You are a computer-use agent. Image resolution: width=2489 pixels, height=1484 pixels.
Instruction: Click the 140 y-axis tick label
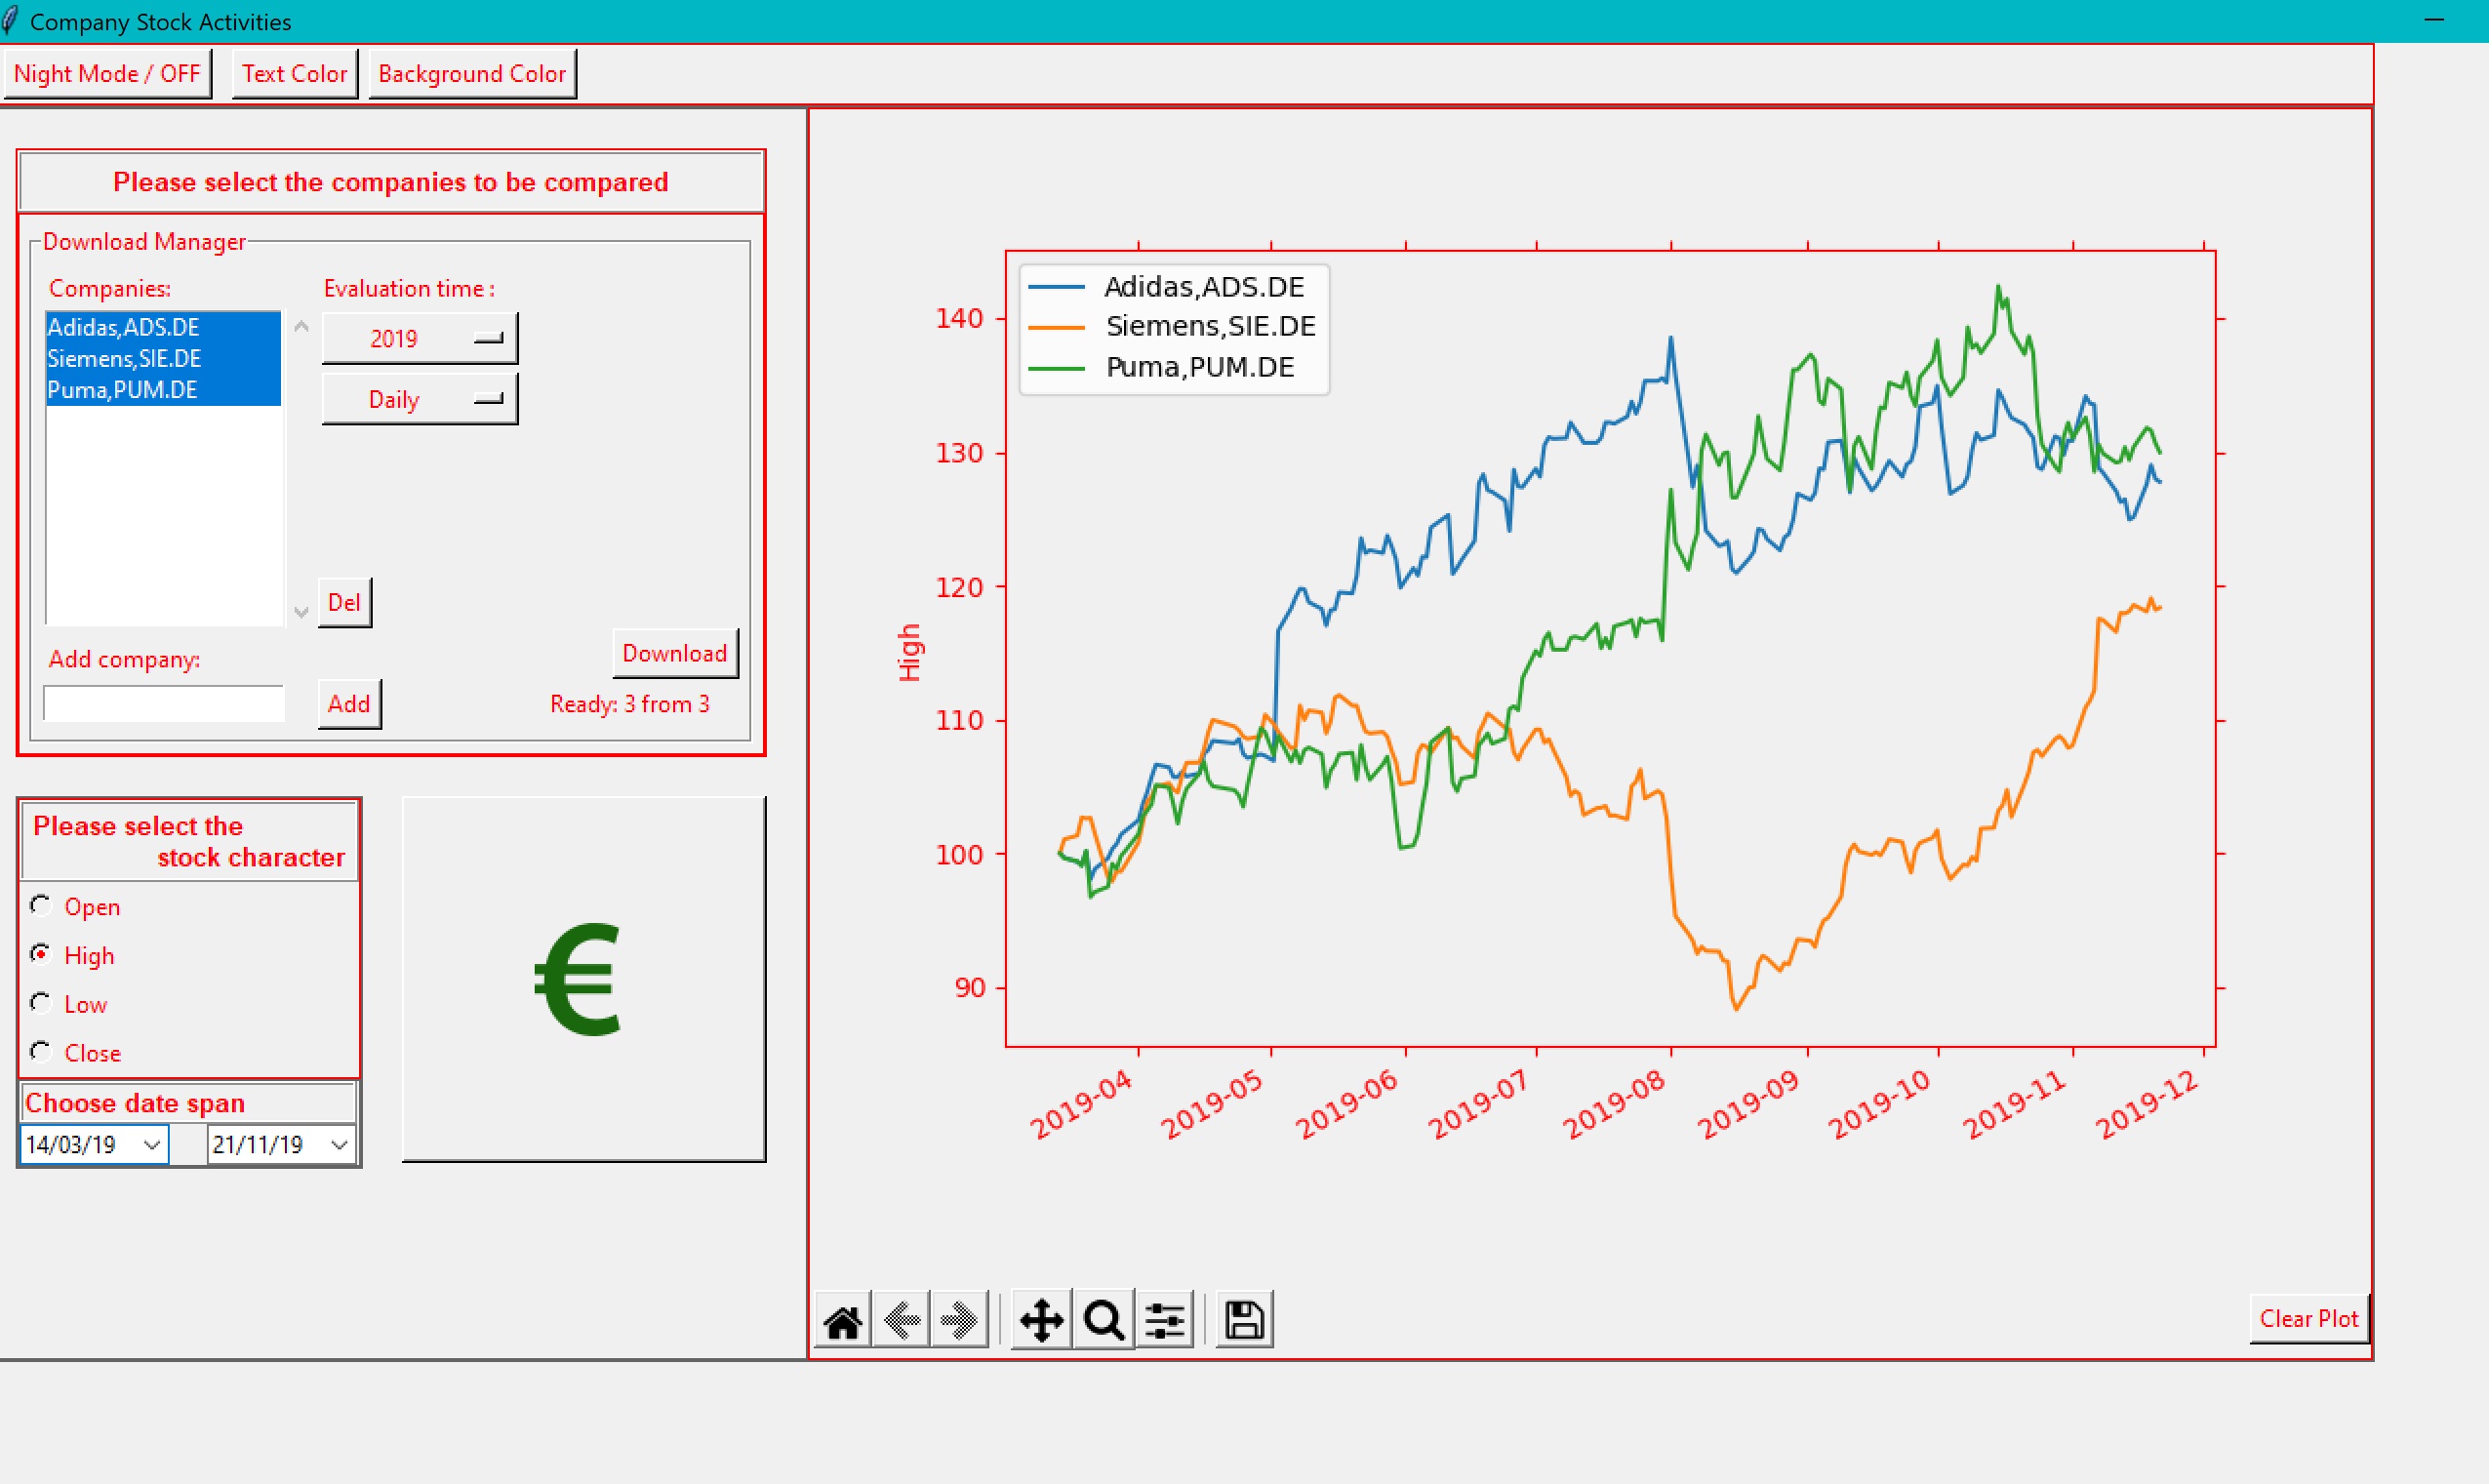point(959,318)
